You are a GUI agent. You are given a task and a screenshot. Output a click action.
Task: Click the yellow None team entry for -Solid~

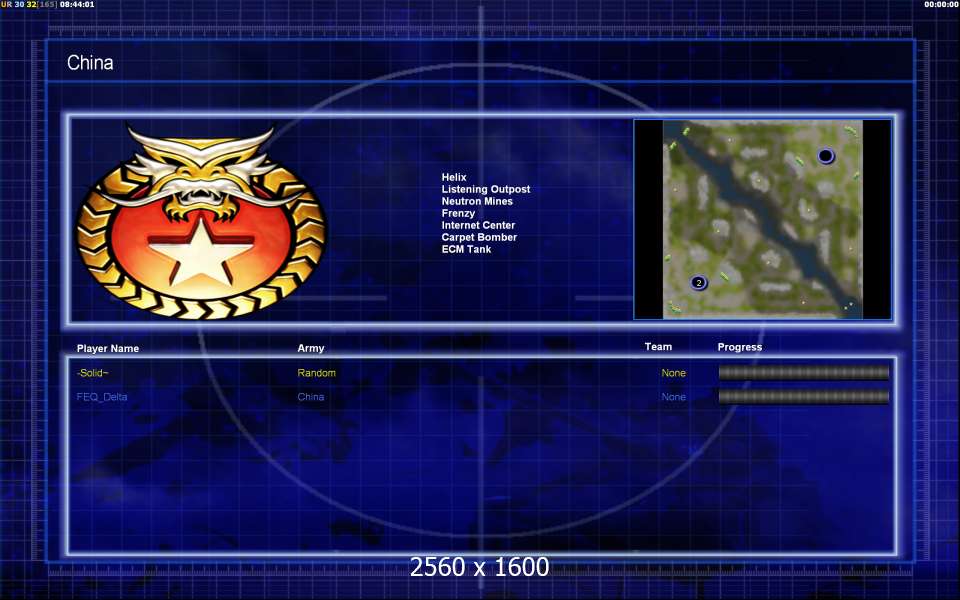pos(673,373)
